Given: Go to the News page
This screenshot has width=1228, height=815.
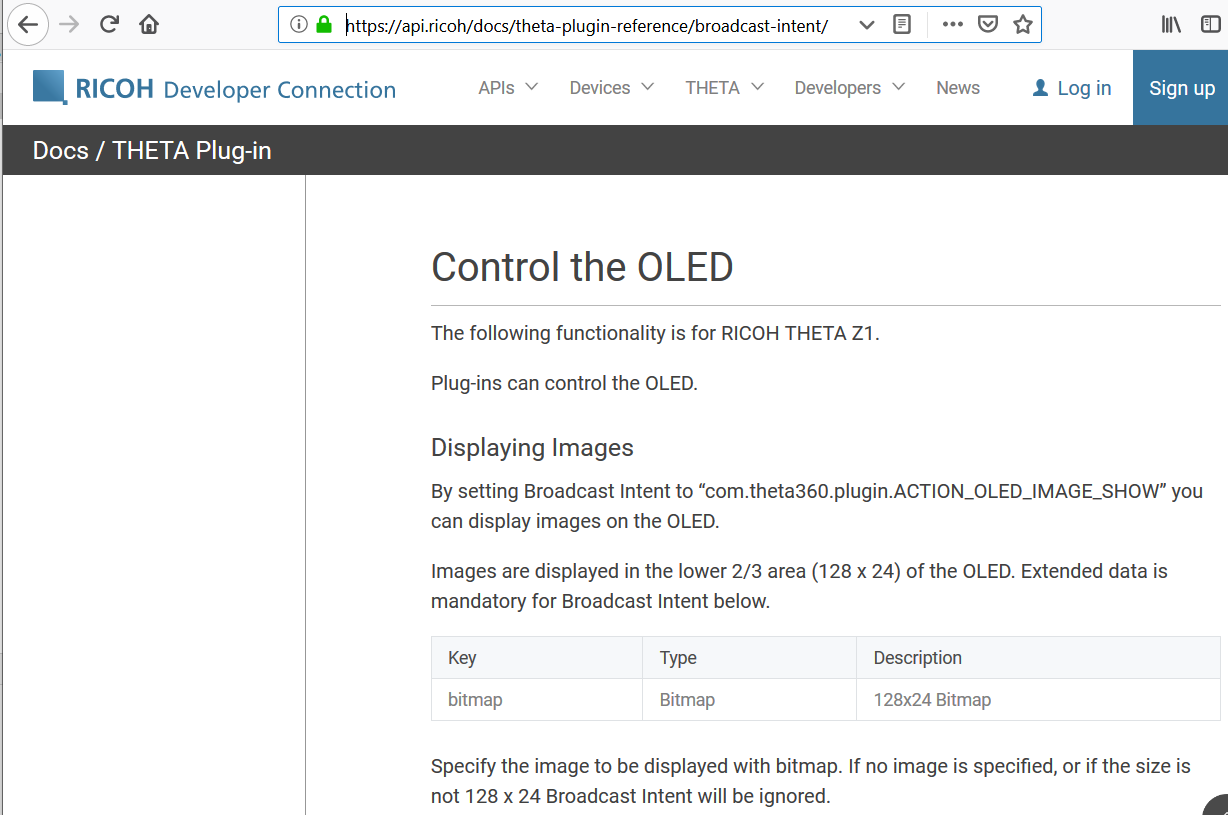Looking at the screenshot, I should click(958, 88).
